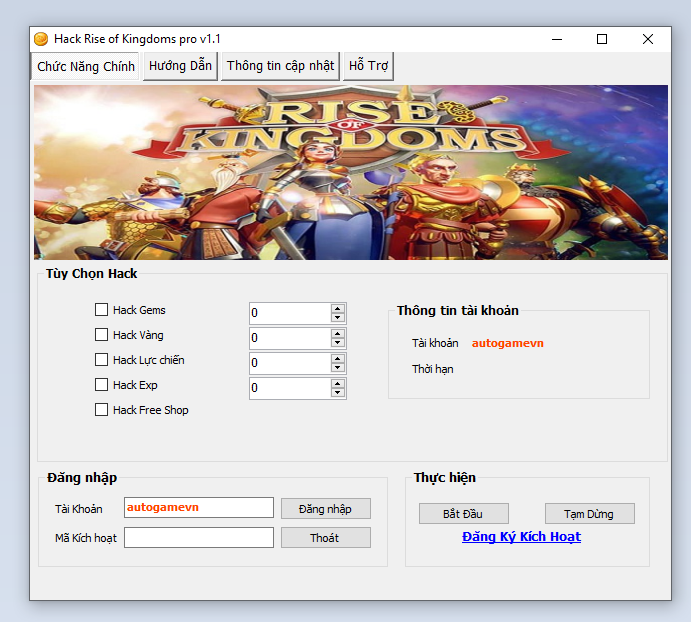The image size is (691, 622).
Task: Enable the Hack Free Shop checkbox
Action: click(x=101, y=410)
